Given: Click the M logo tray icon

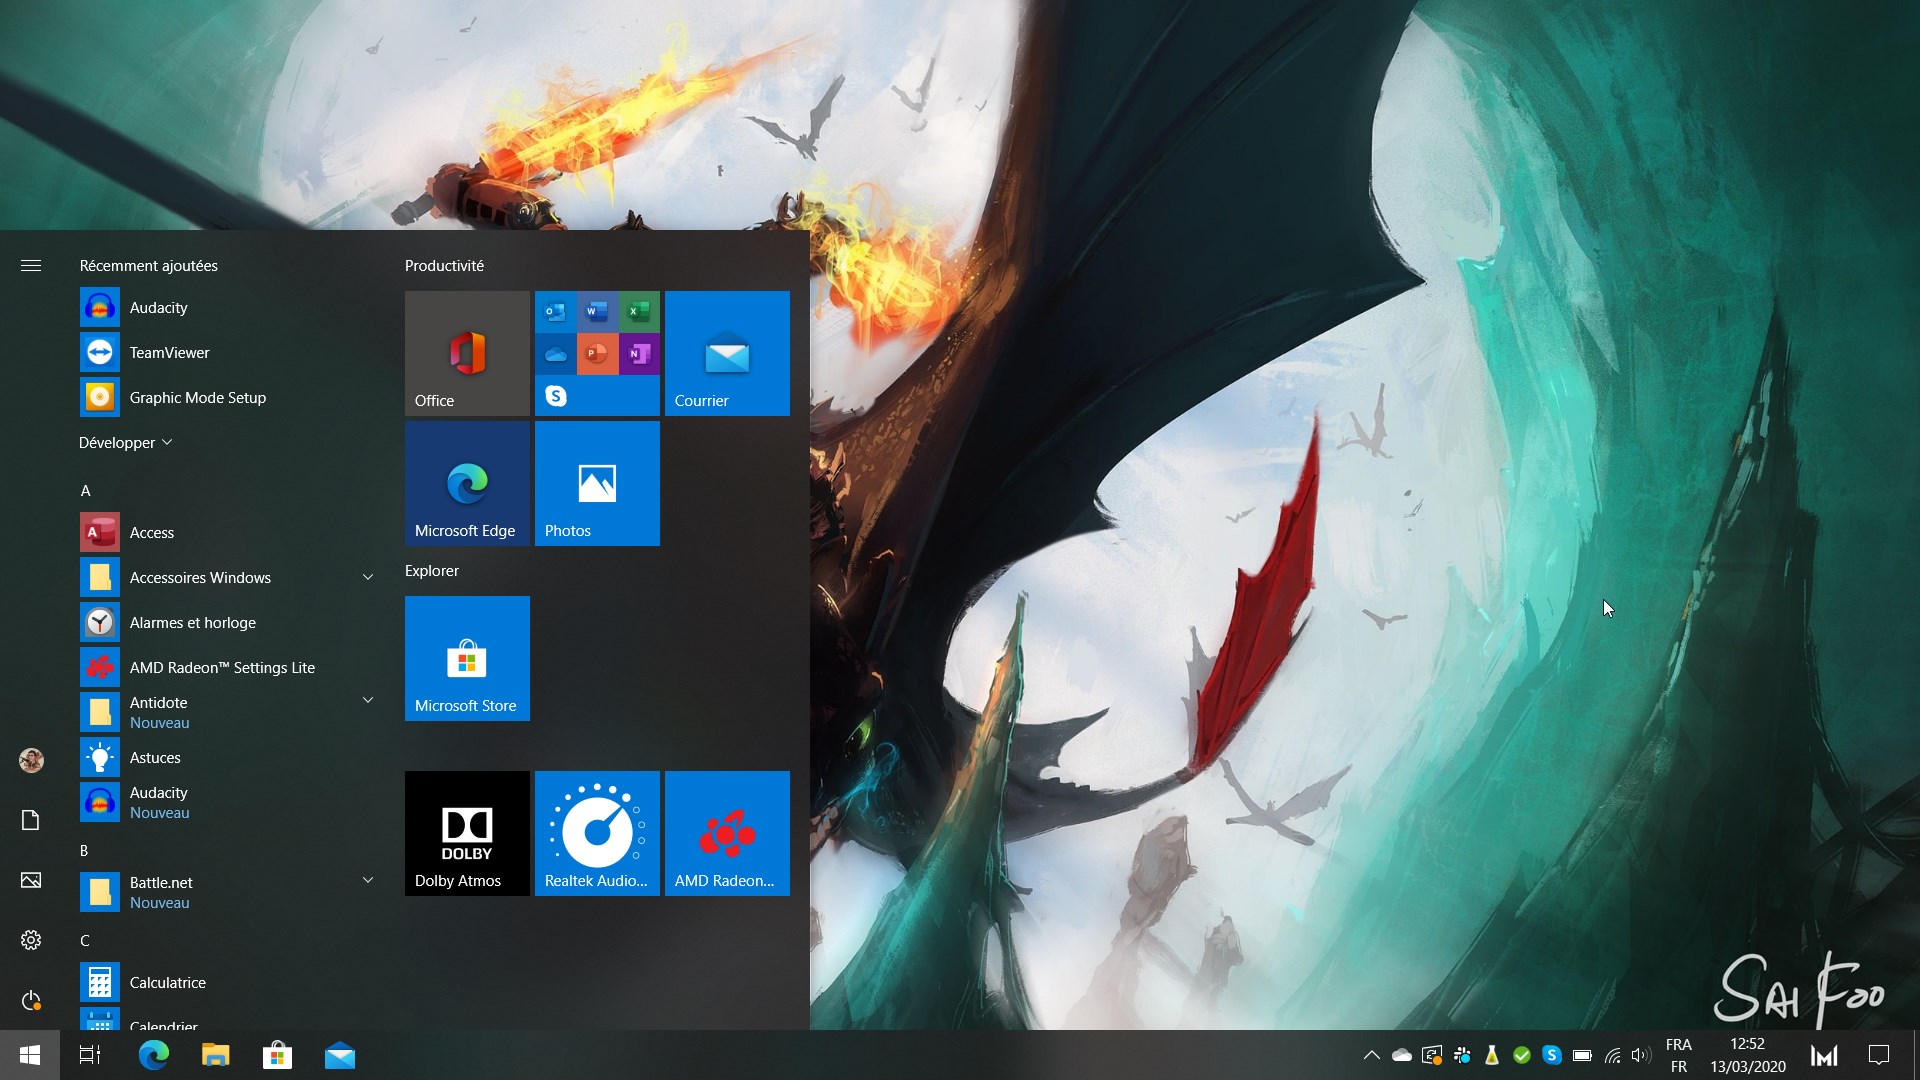Looking at the screenshot, I should pyautogui.click(x=1824, y=1055).
